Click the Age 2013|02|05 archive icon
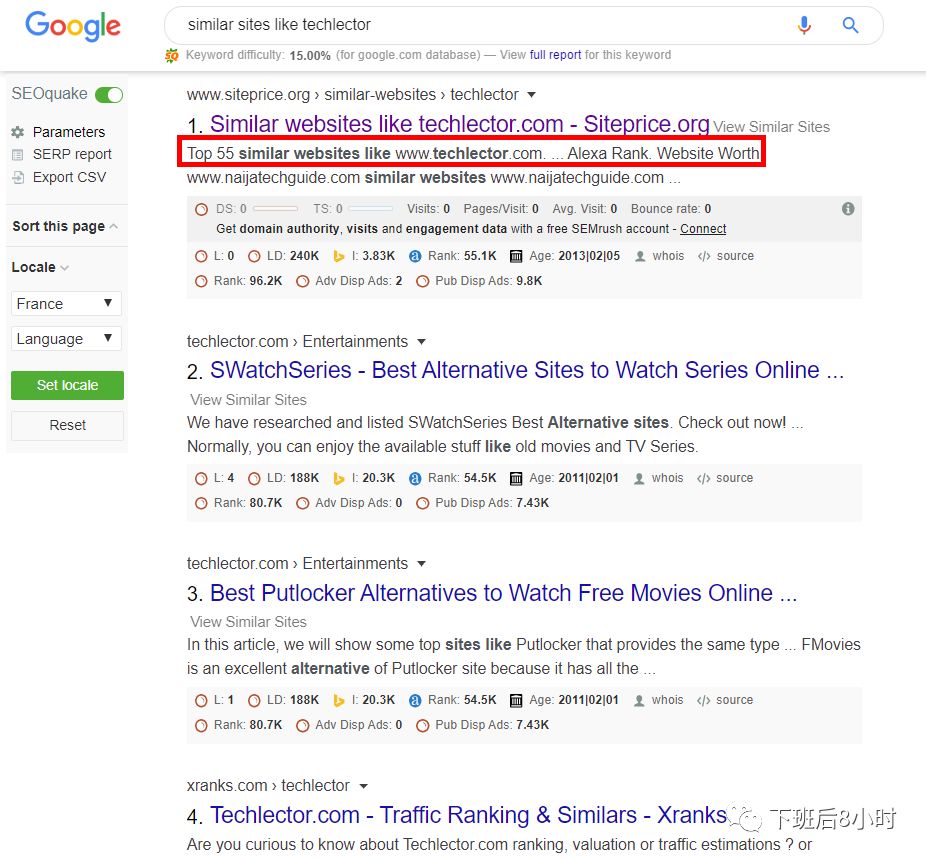The image size is (926, 859). [516, 256]
